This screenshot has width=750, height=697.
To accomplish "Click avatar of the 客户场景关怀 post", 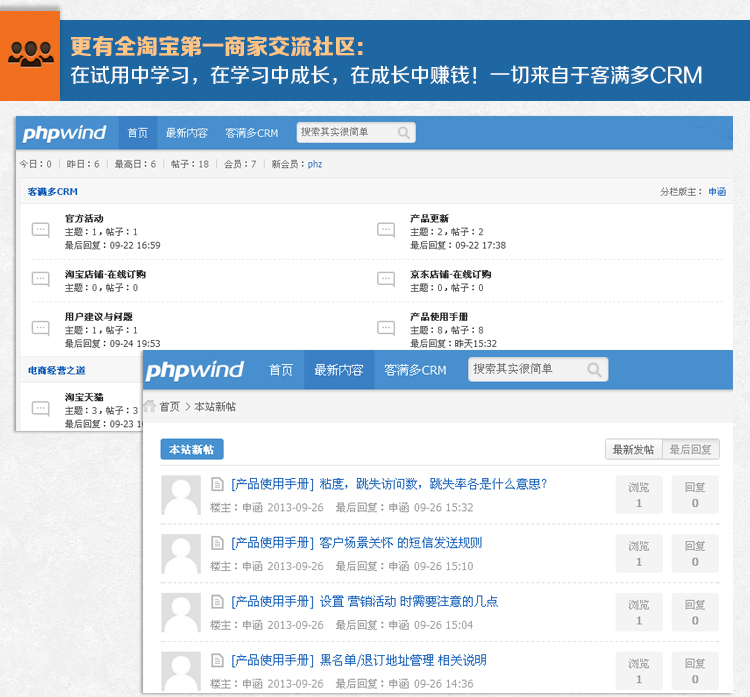I will click(181, 554).
